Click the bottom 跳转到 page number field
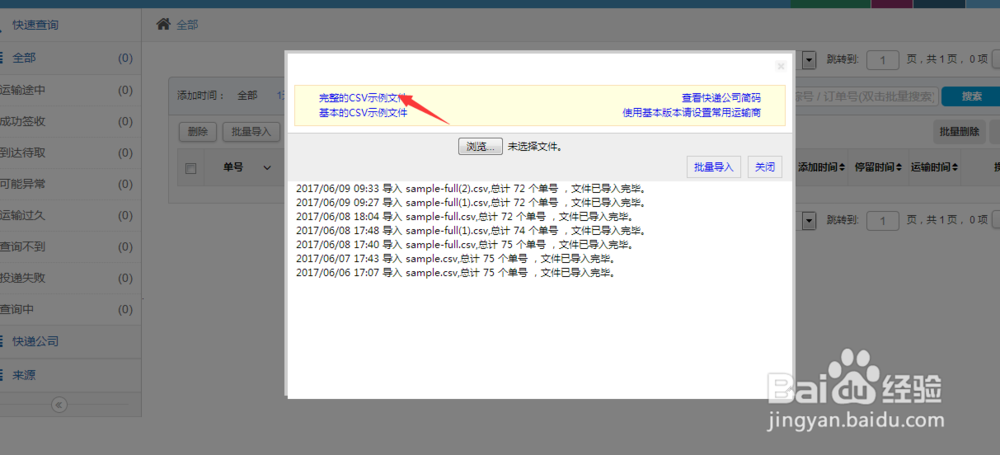 (883, 220)
